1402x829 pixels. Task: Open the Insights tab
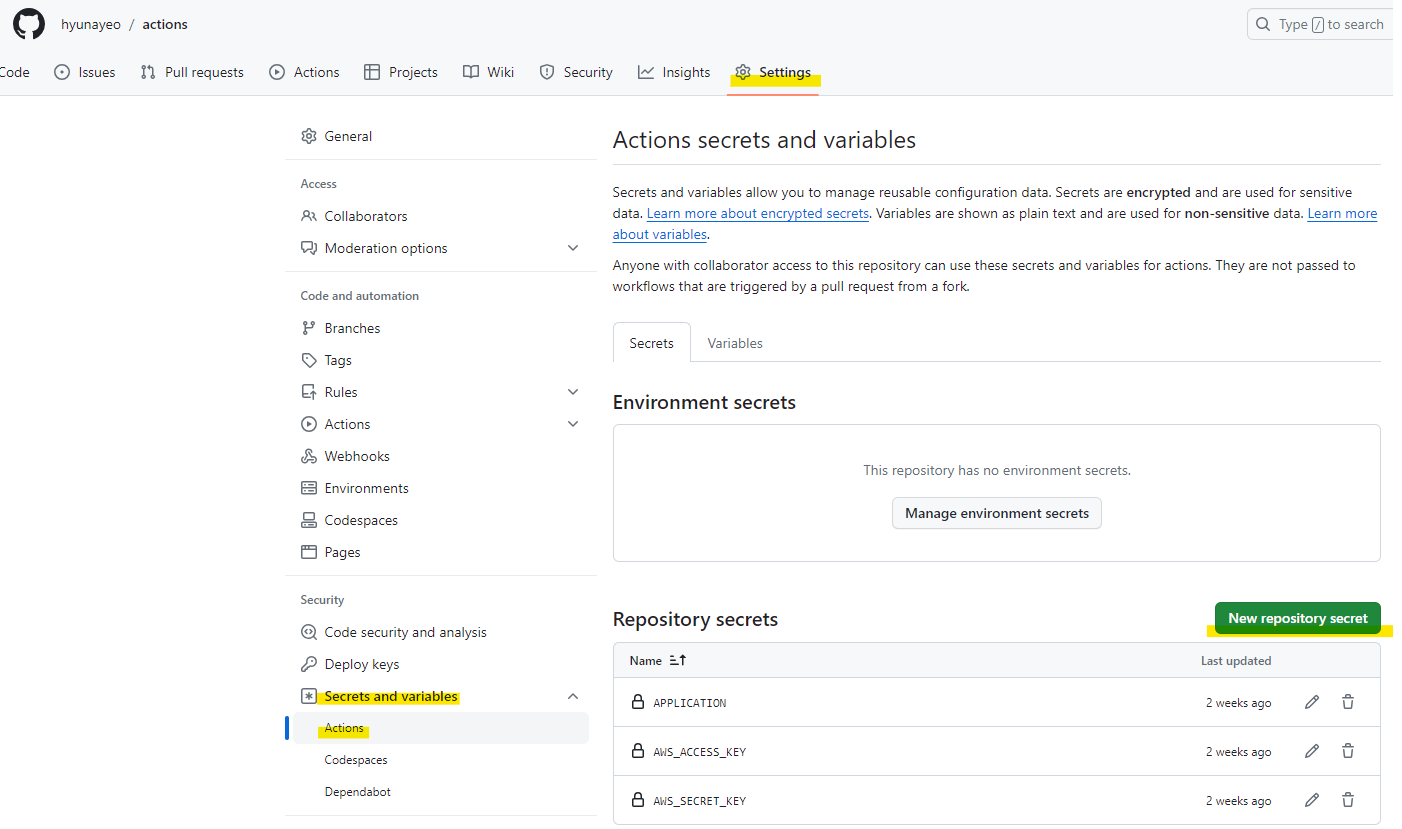(674, 72)
